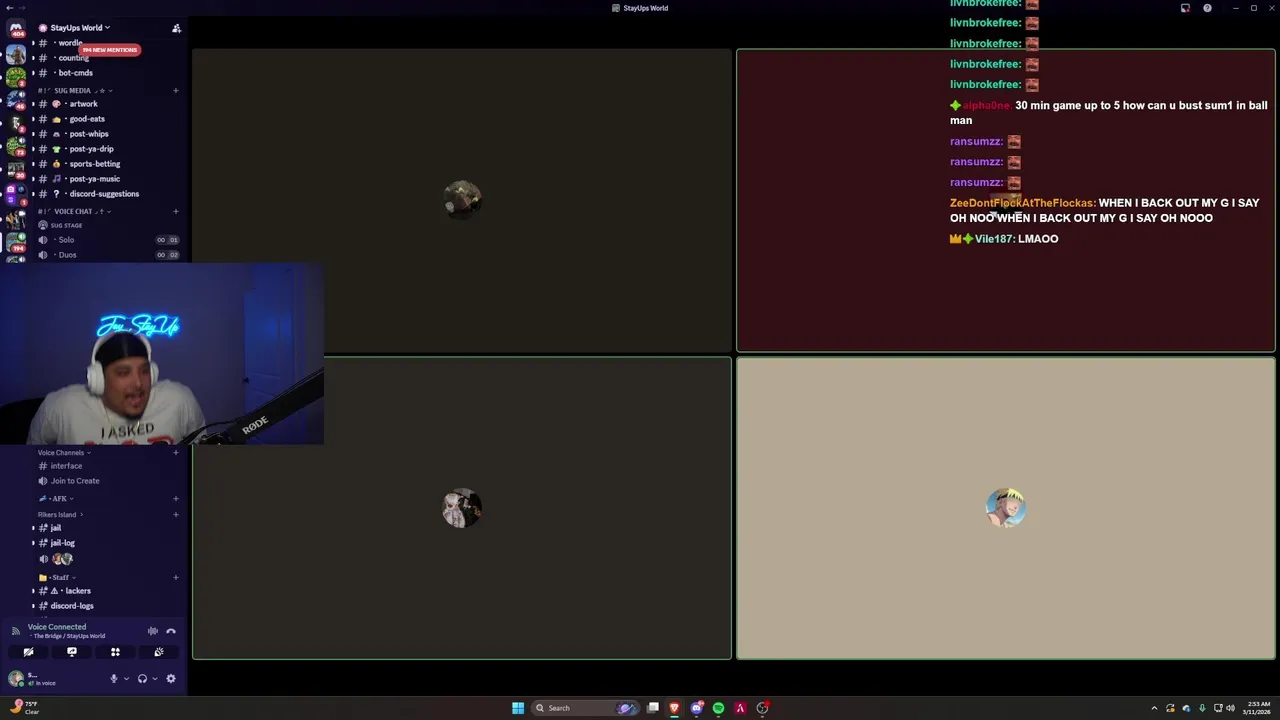Viewport: 1280px width, 720px height.
Task: Disconnect from the voice channel
Action: 171,631
